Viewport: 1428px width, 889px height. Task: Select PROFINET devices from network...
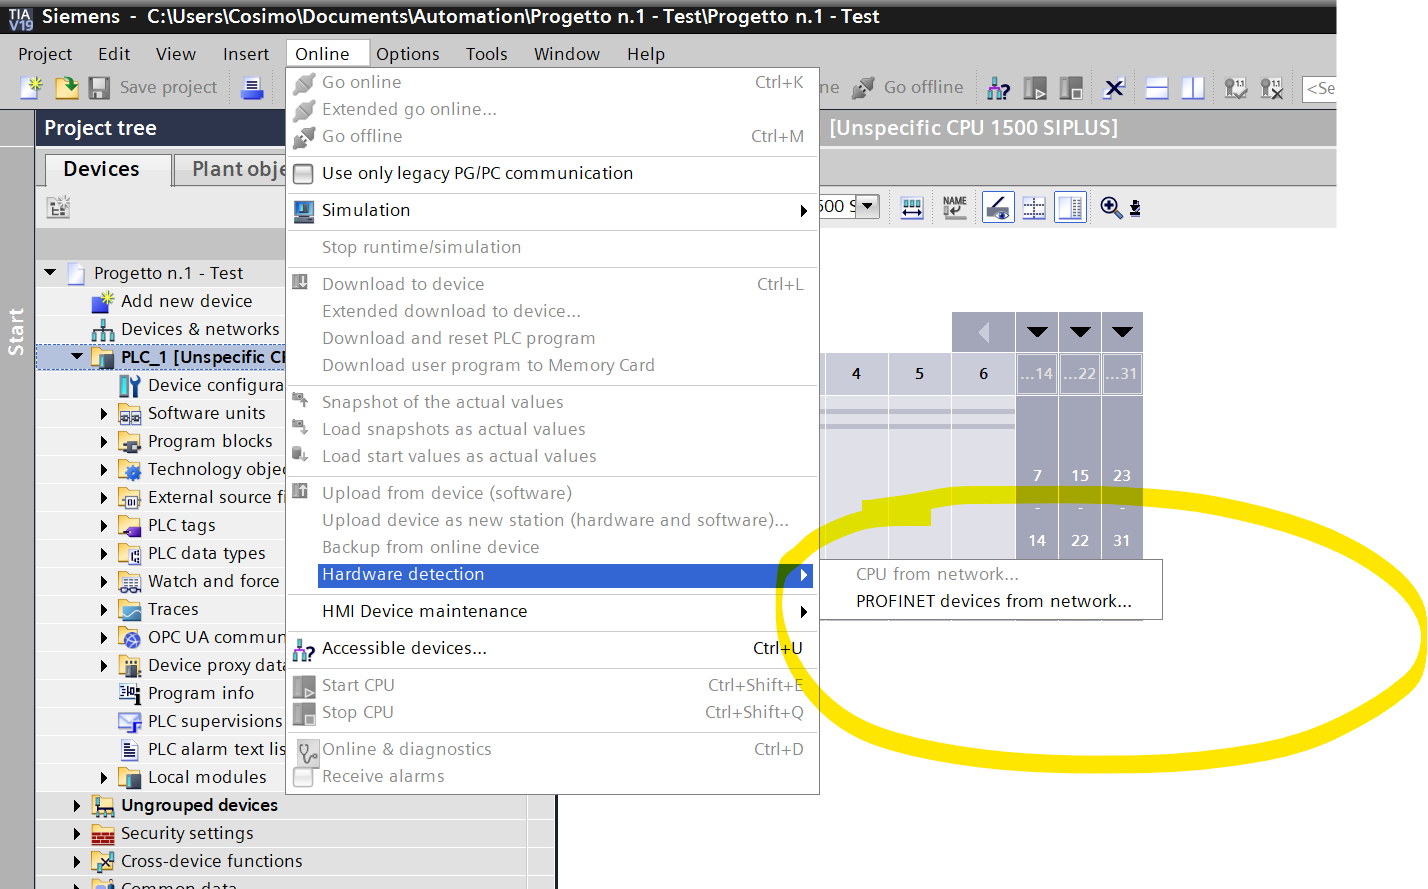pos(992,601)
